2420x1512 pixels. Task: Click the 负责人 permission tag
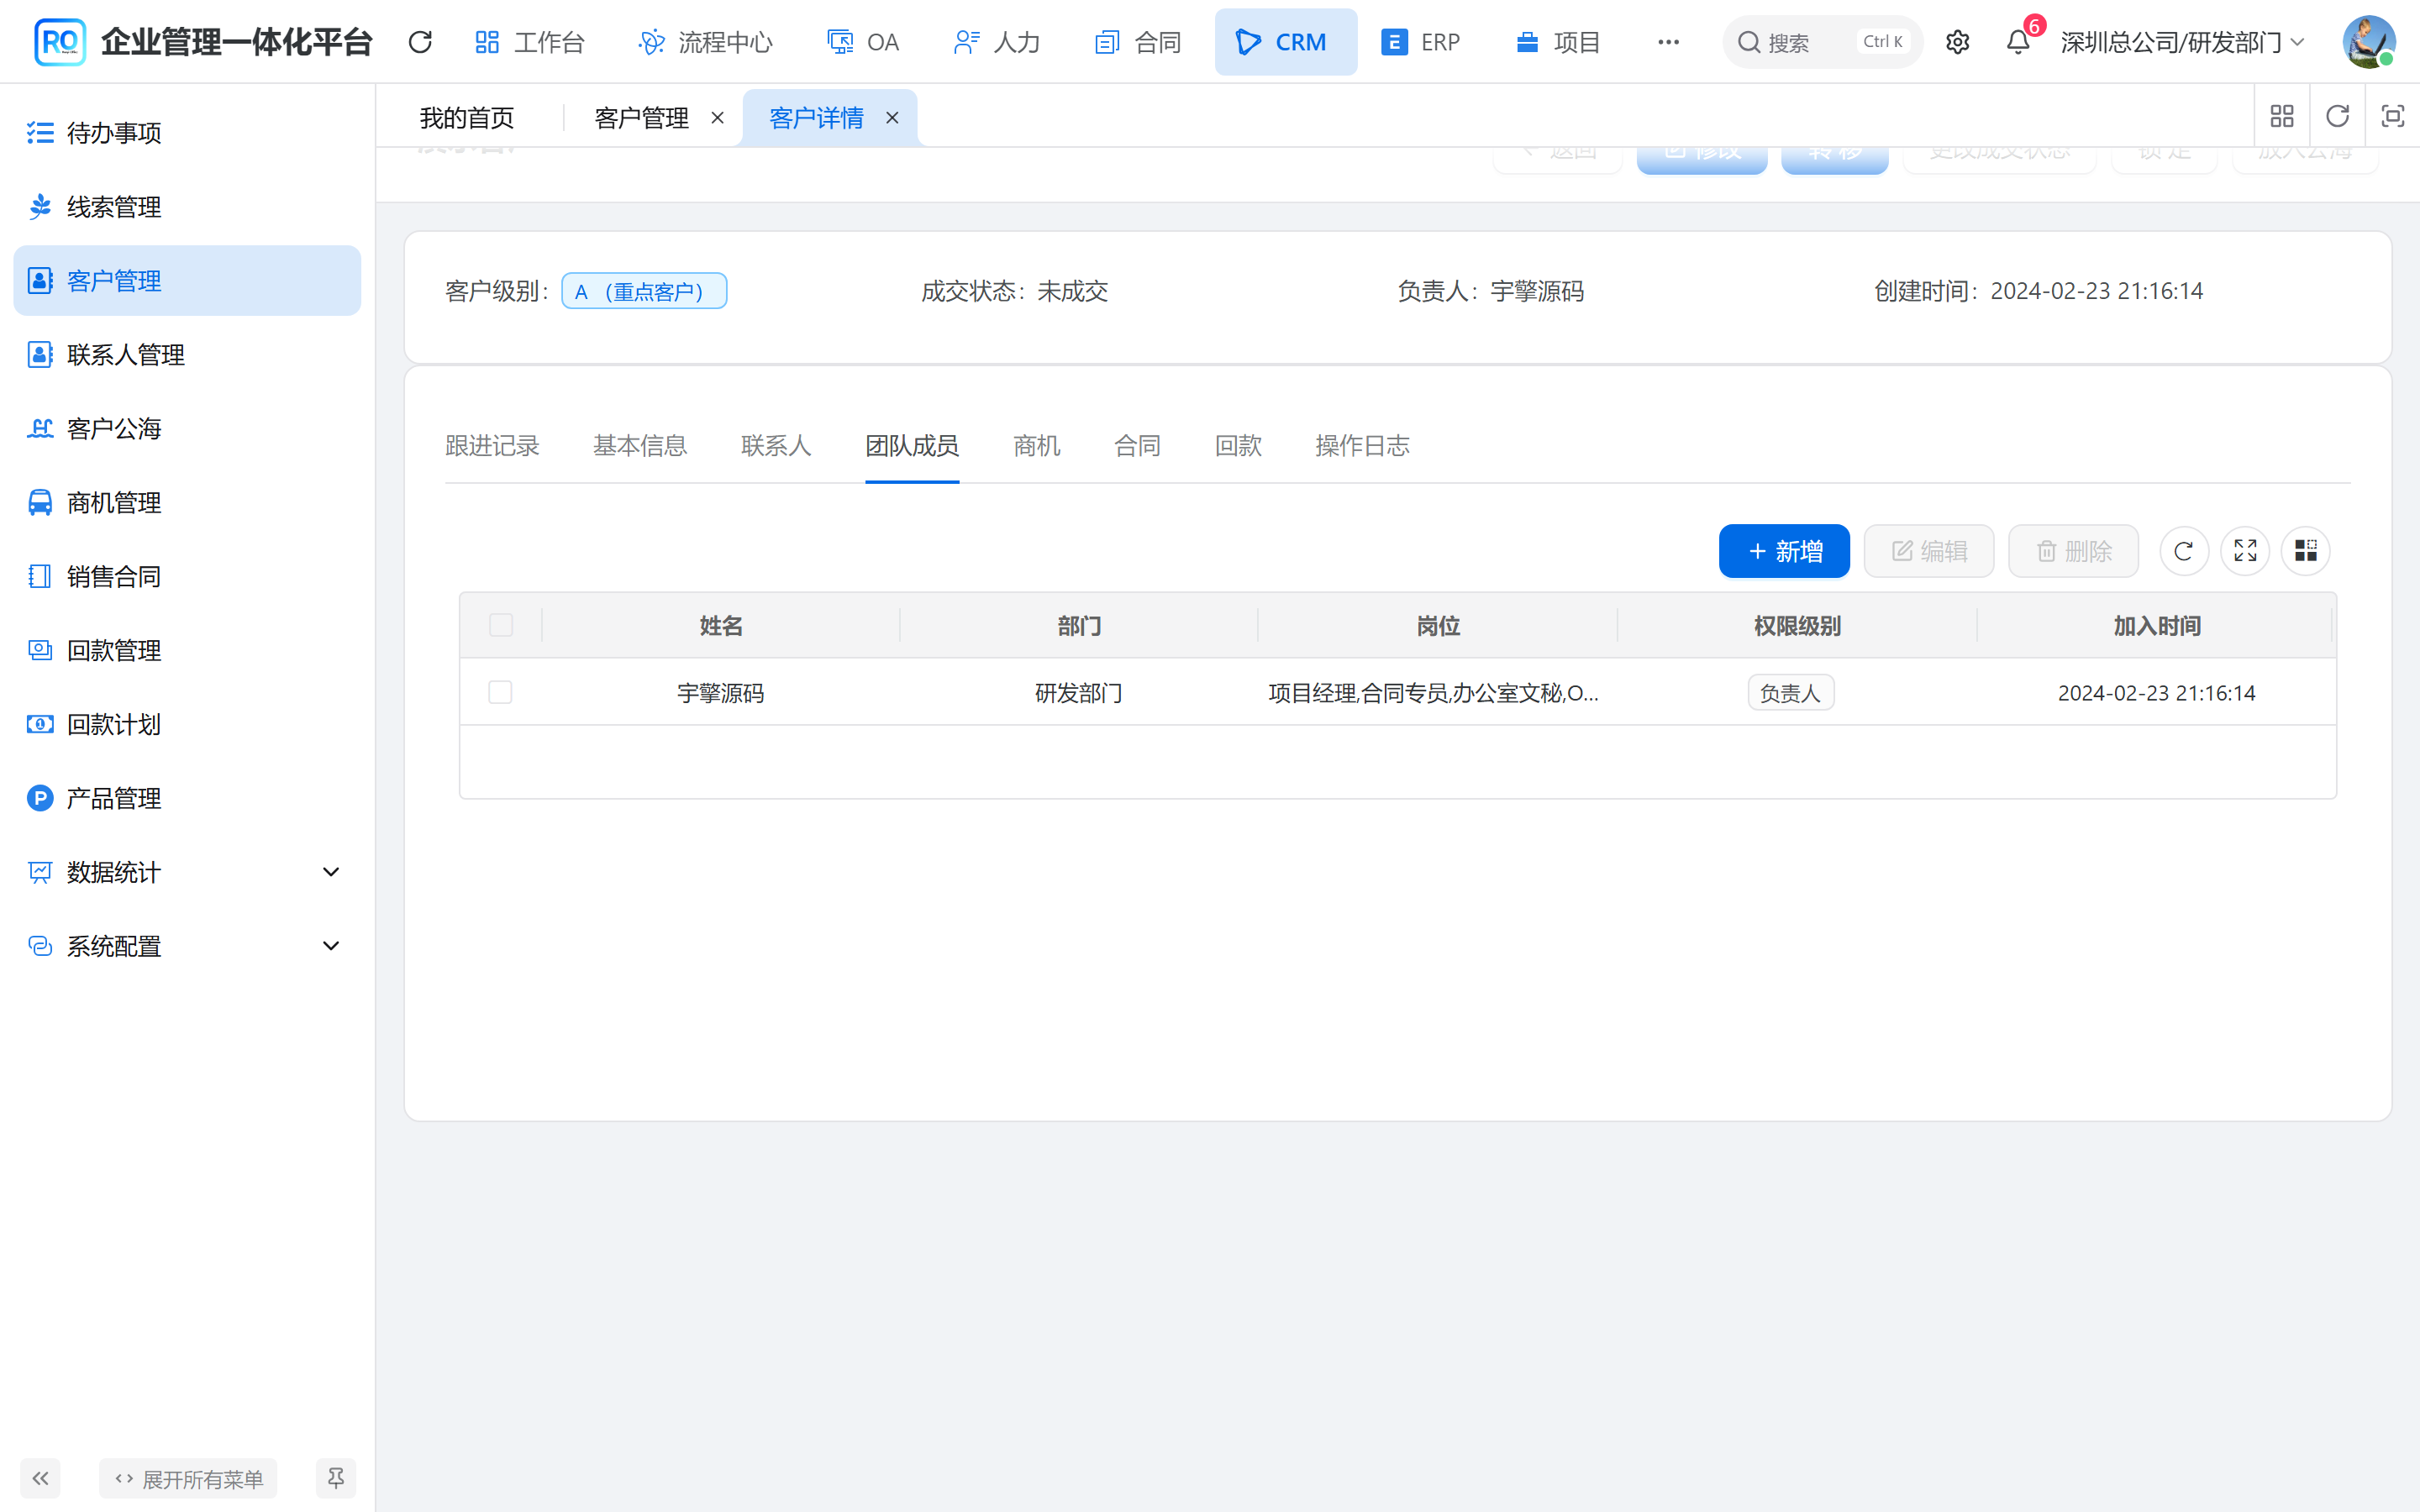click(x=1790, y=692)
